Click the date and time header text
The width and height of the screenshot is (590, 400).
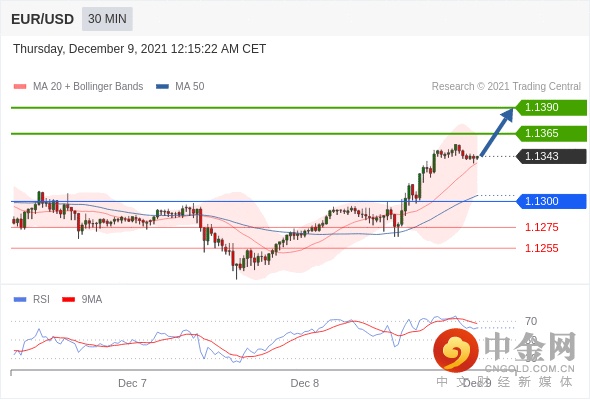pos(140,49)
